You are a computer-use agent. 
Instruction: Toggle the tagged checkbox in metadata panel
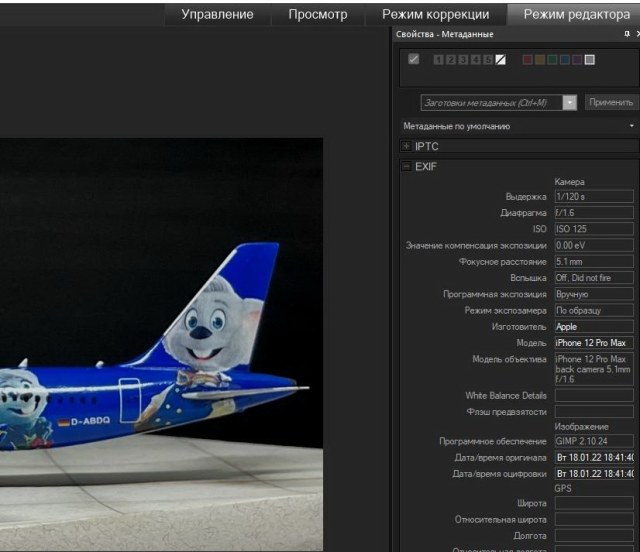click(x=414, y=60)
